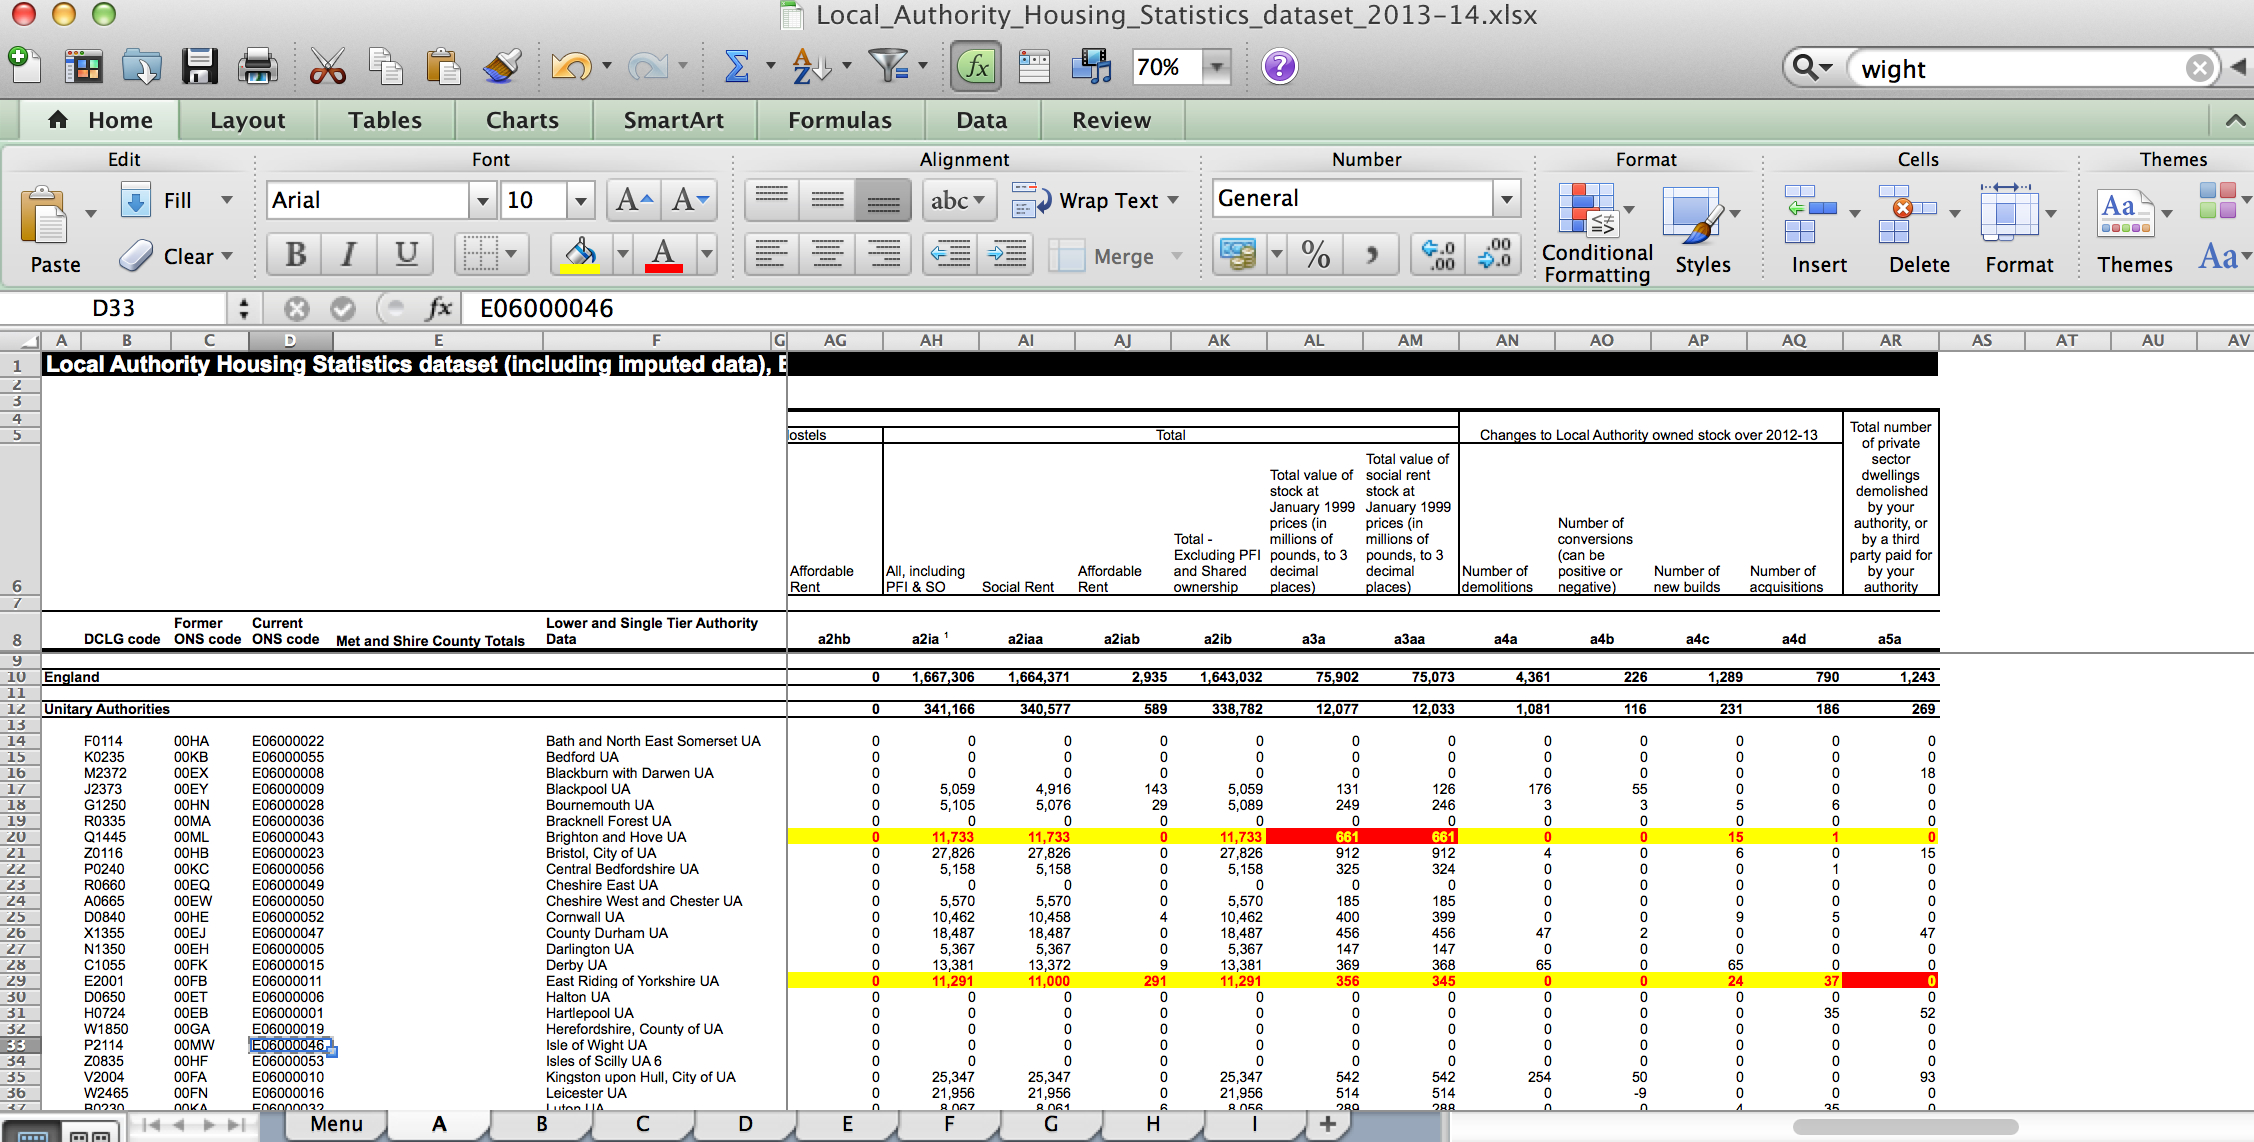Toggle bold formatting

point(292,254)
